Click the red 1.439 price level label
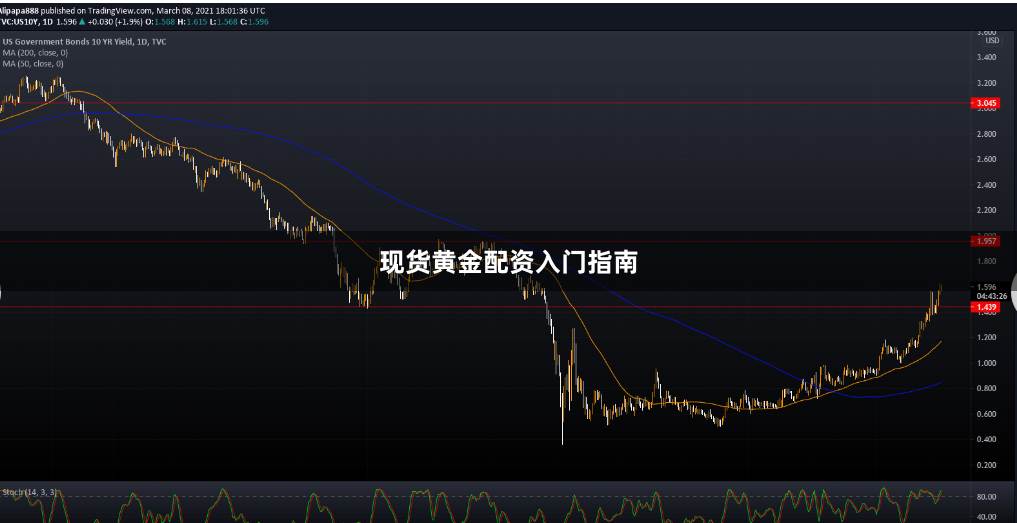 (x=986, y=307)
